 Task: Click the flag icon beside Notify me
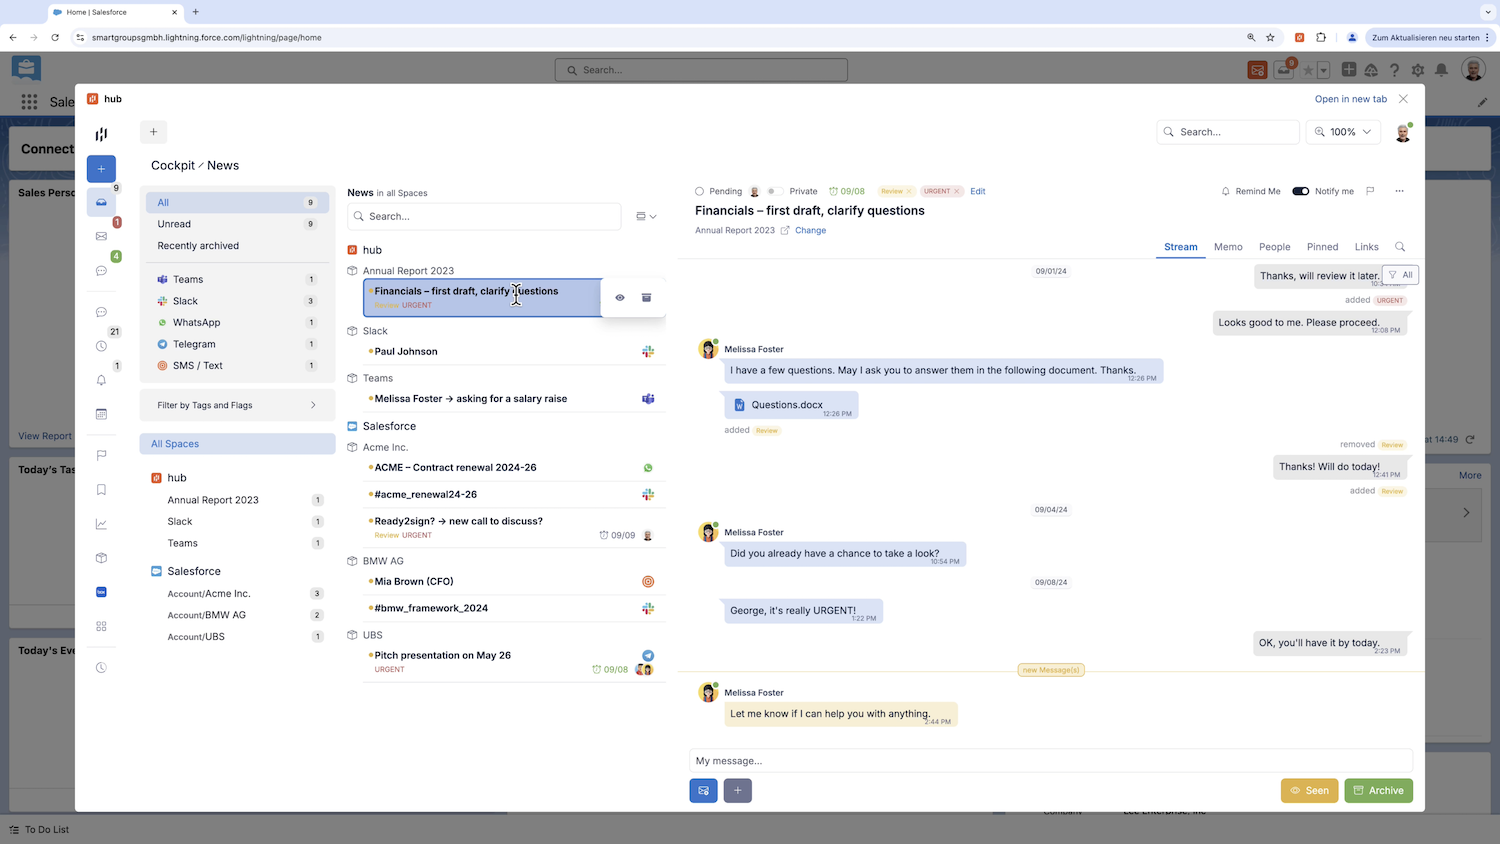tap(1370, 191)
